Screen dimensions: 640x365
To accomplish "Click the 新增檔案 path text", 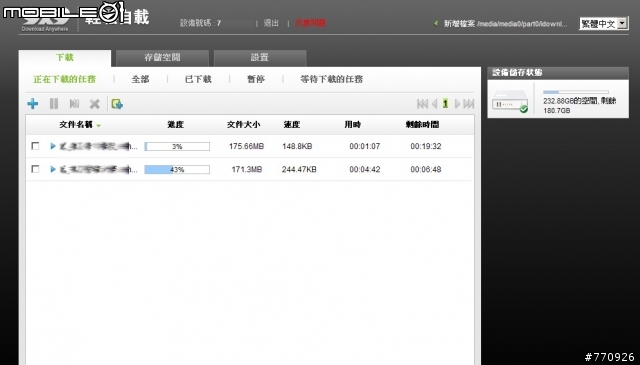I will pos(506,24).
